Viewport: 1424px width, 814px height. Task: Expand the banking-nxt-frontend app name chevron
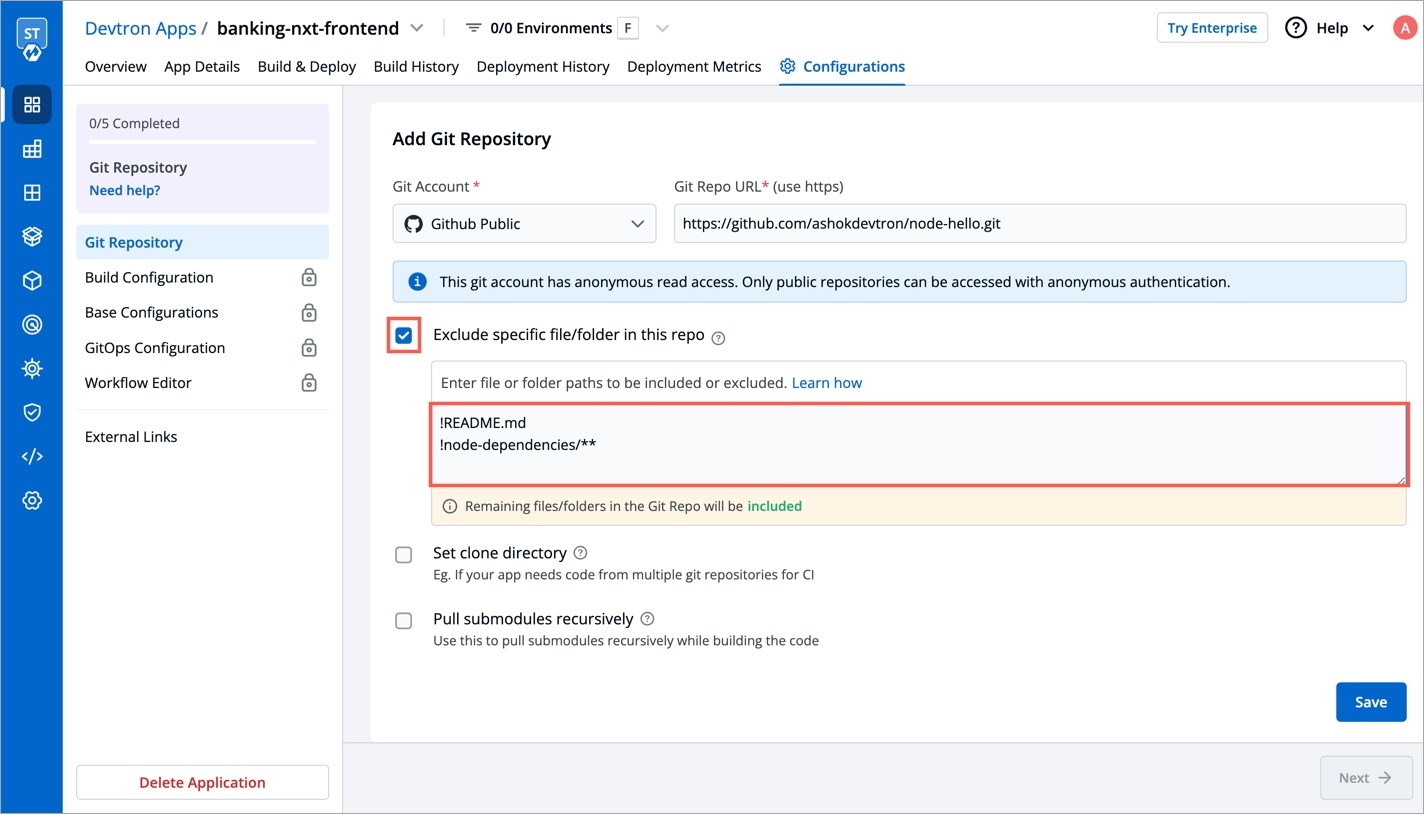point(417,28)
